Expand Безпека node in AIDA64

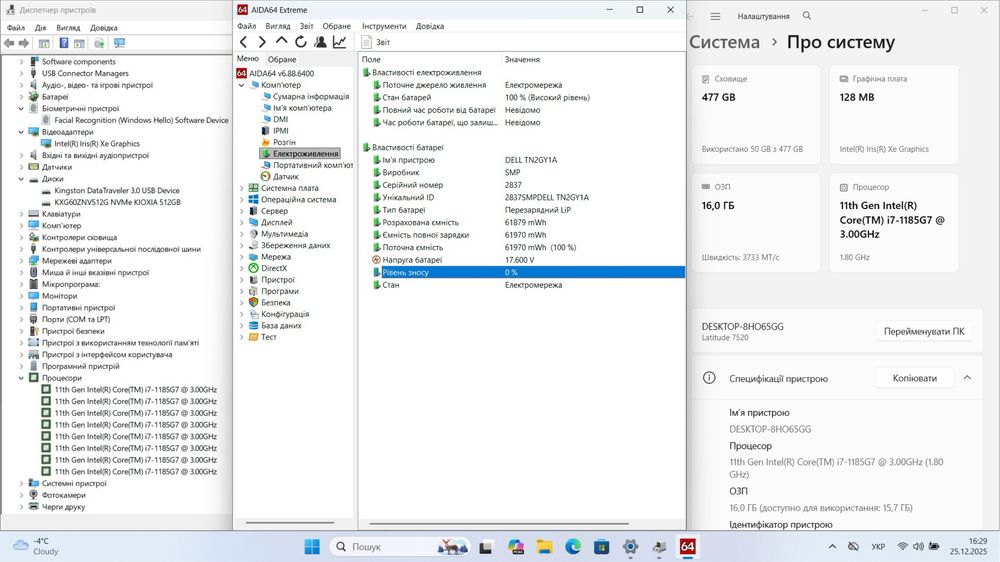coord(242,302)
